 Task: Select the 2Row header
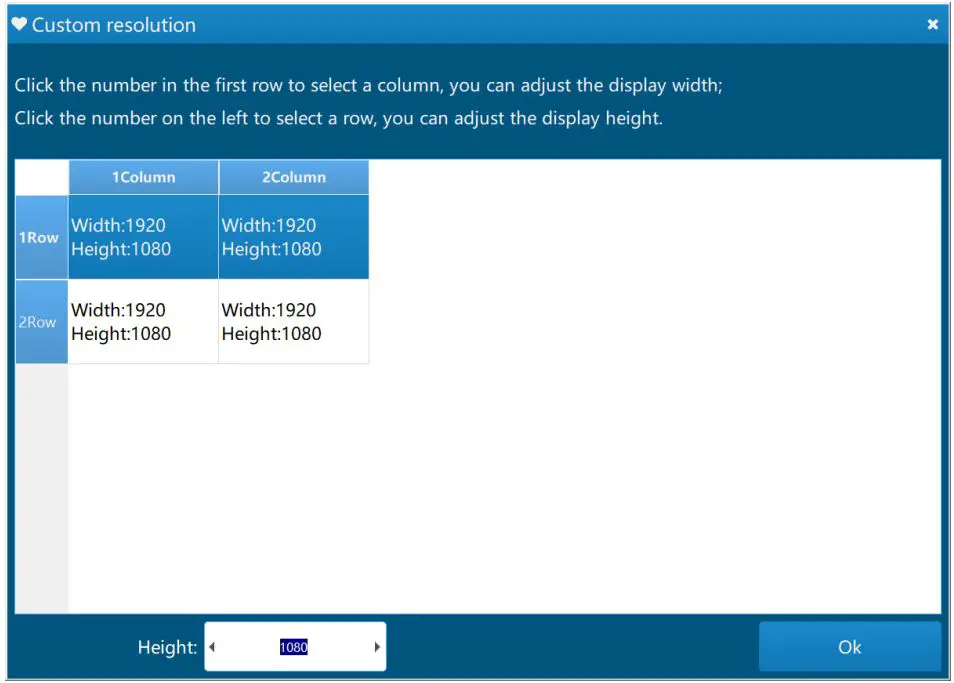[x=41, y=322]
